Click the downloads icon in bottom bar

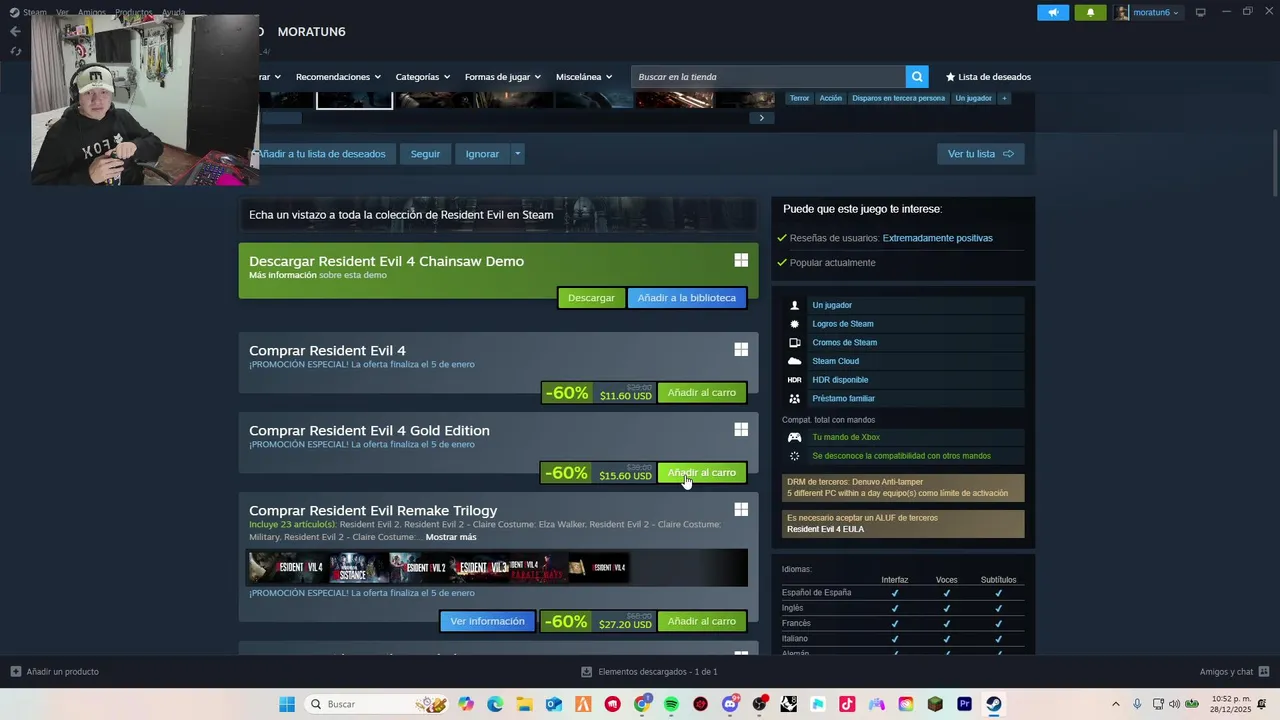(x=587, y=672)
